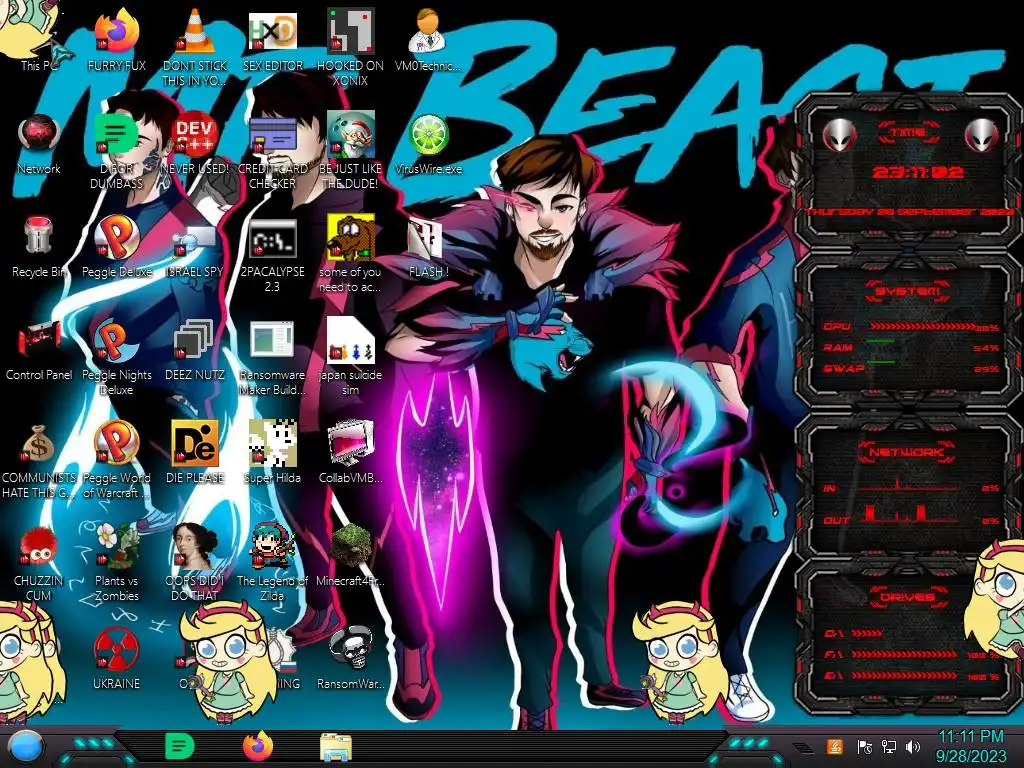Screen dimensions: 1024x768
Task: Open the network tray icon
Action: pyautogui.click(x=889, y=747)
